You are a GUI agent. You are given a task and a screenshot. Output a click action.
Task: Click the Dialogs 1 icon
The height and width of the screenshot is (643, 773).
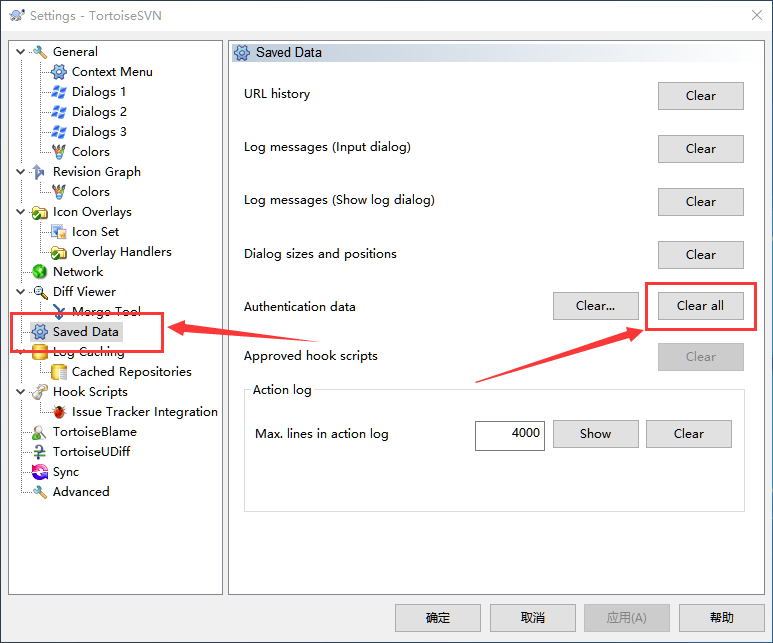59,92
